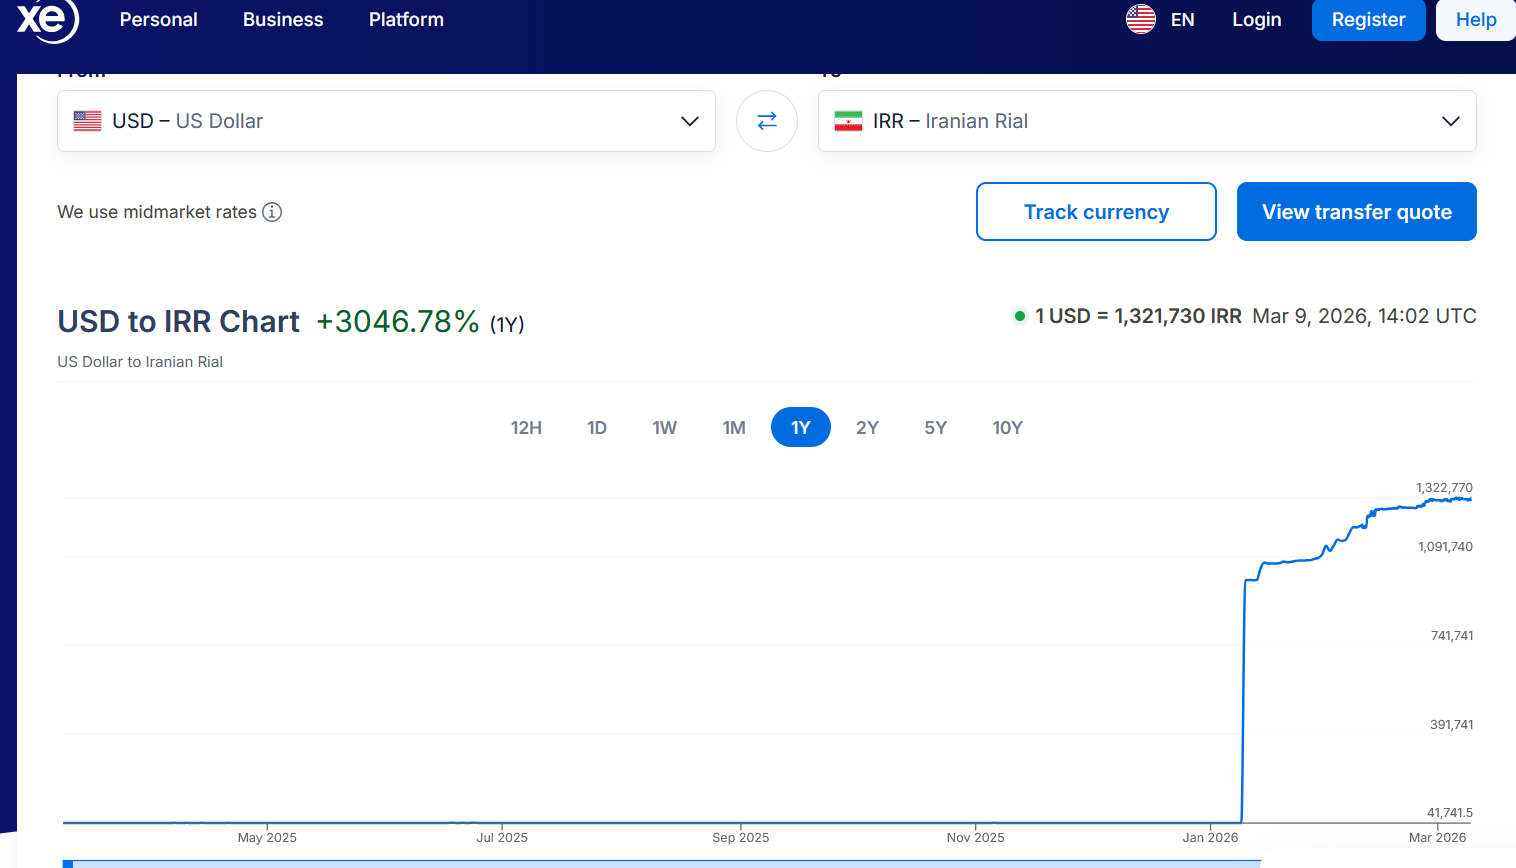Click the chart range slider handle
Screen dimensions: 1516x868
point(68,863)
